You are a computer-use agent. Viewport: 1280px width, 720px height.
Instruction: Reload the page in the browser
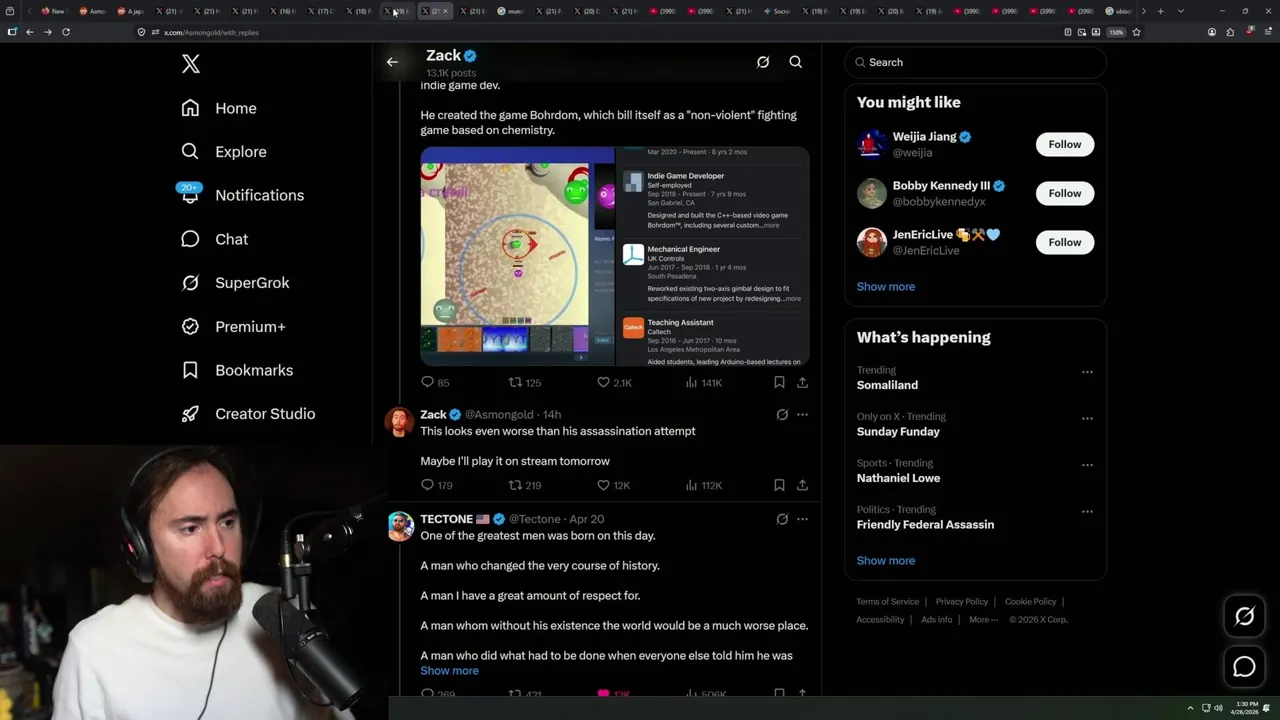click(66, 32)
